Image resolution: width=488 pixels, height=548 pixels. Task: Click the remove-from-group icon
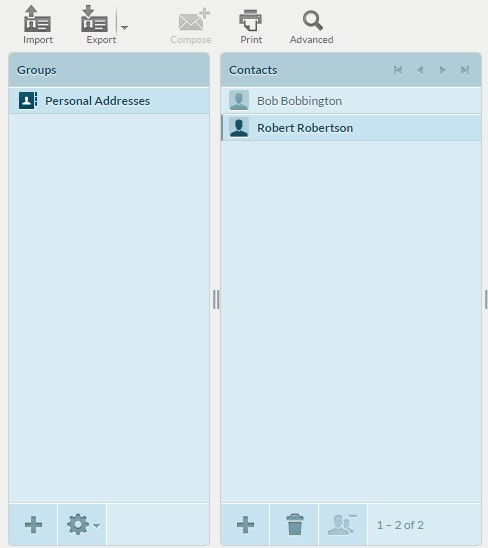point(343,525)
